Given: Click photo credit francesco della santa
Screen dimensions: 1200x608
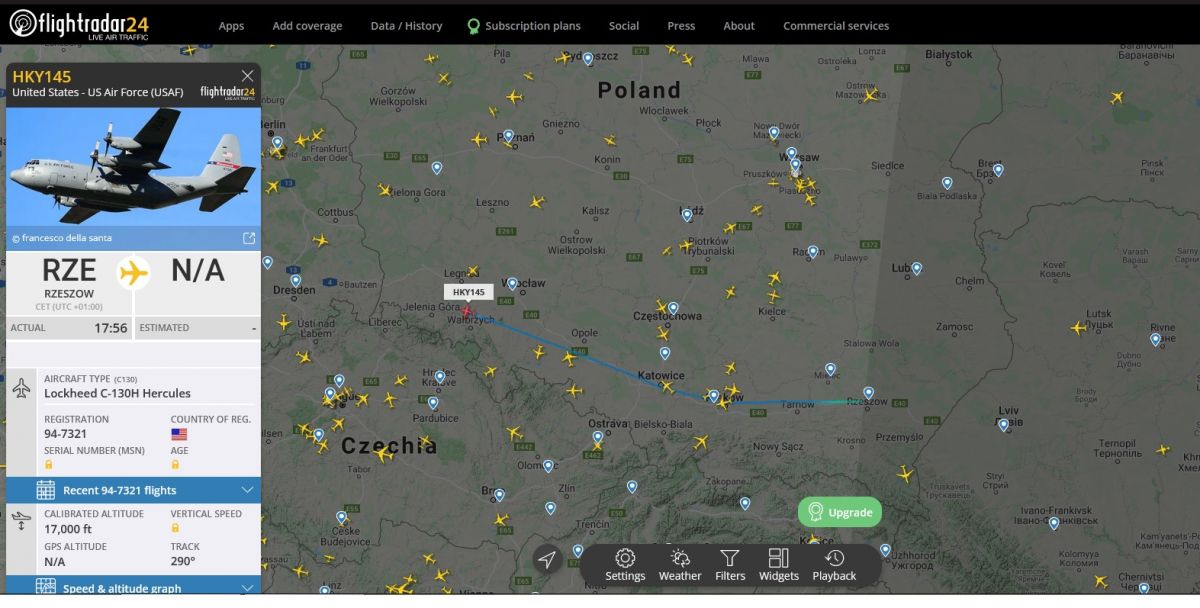Looking at the screenshot, I should 62,238.
